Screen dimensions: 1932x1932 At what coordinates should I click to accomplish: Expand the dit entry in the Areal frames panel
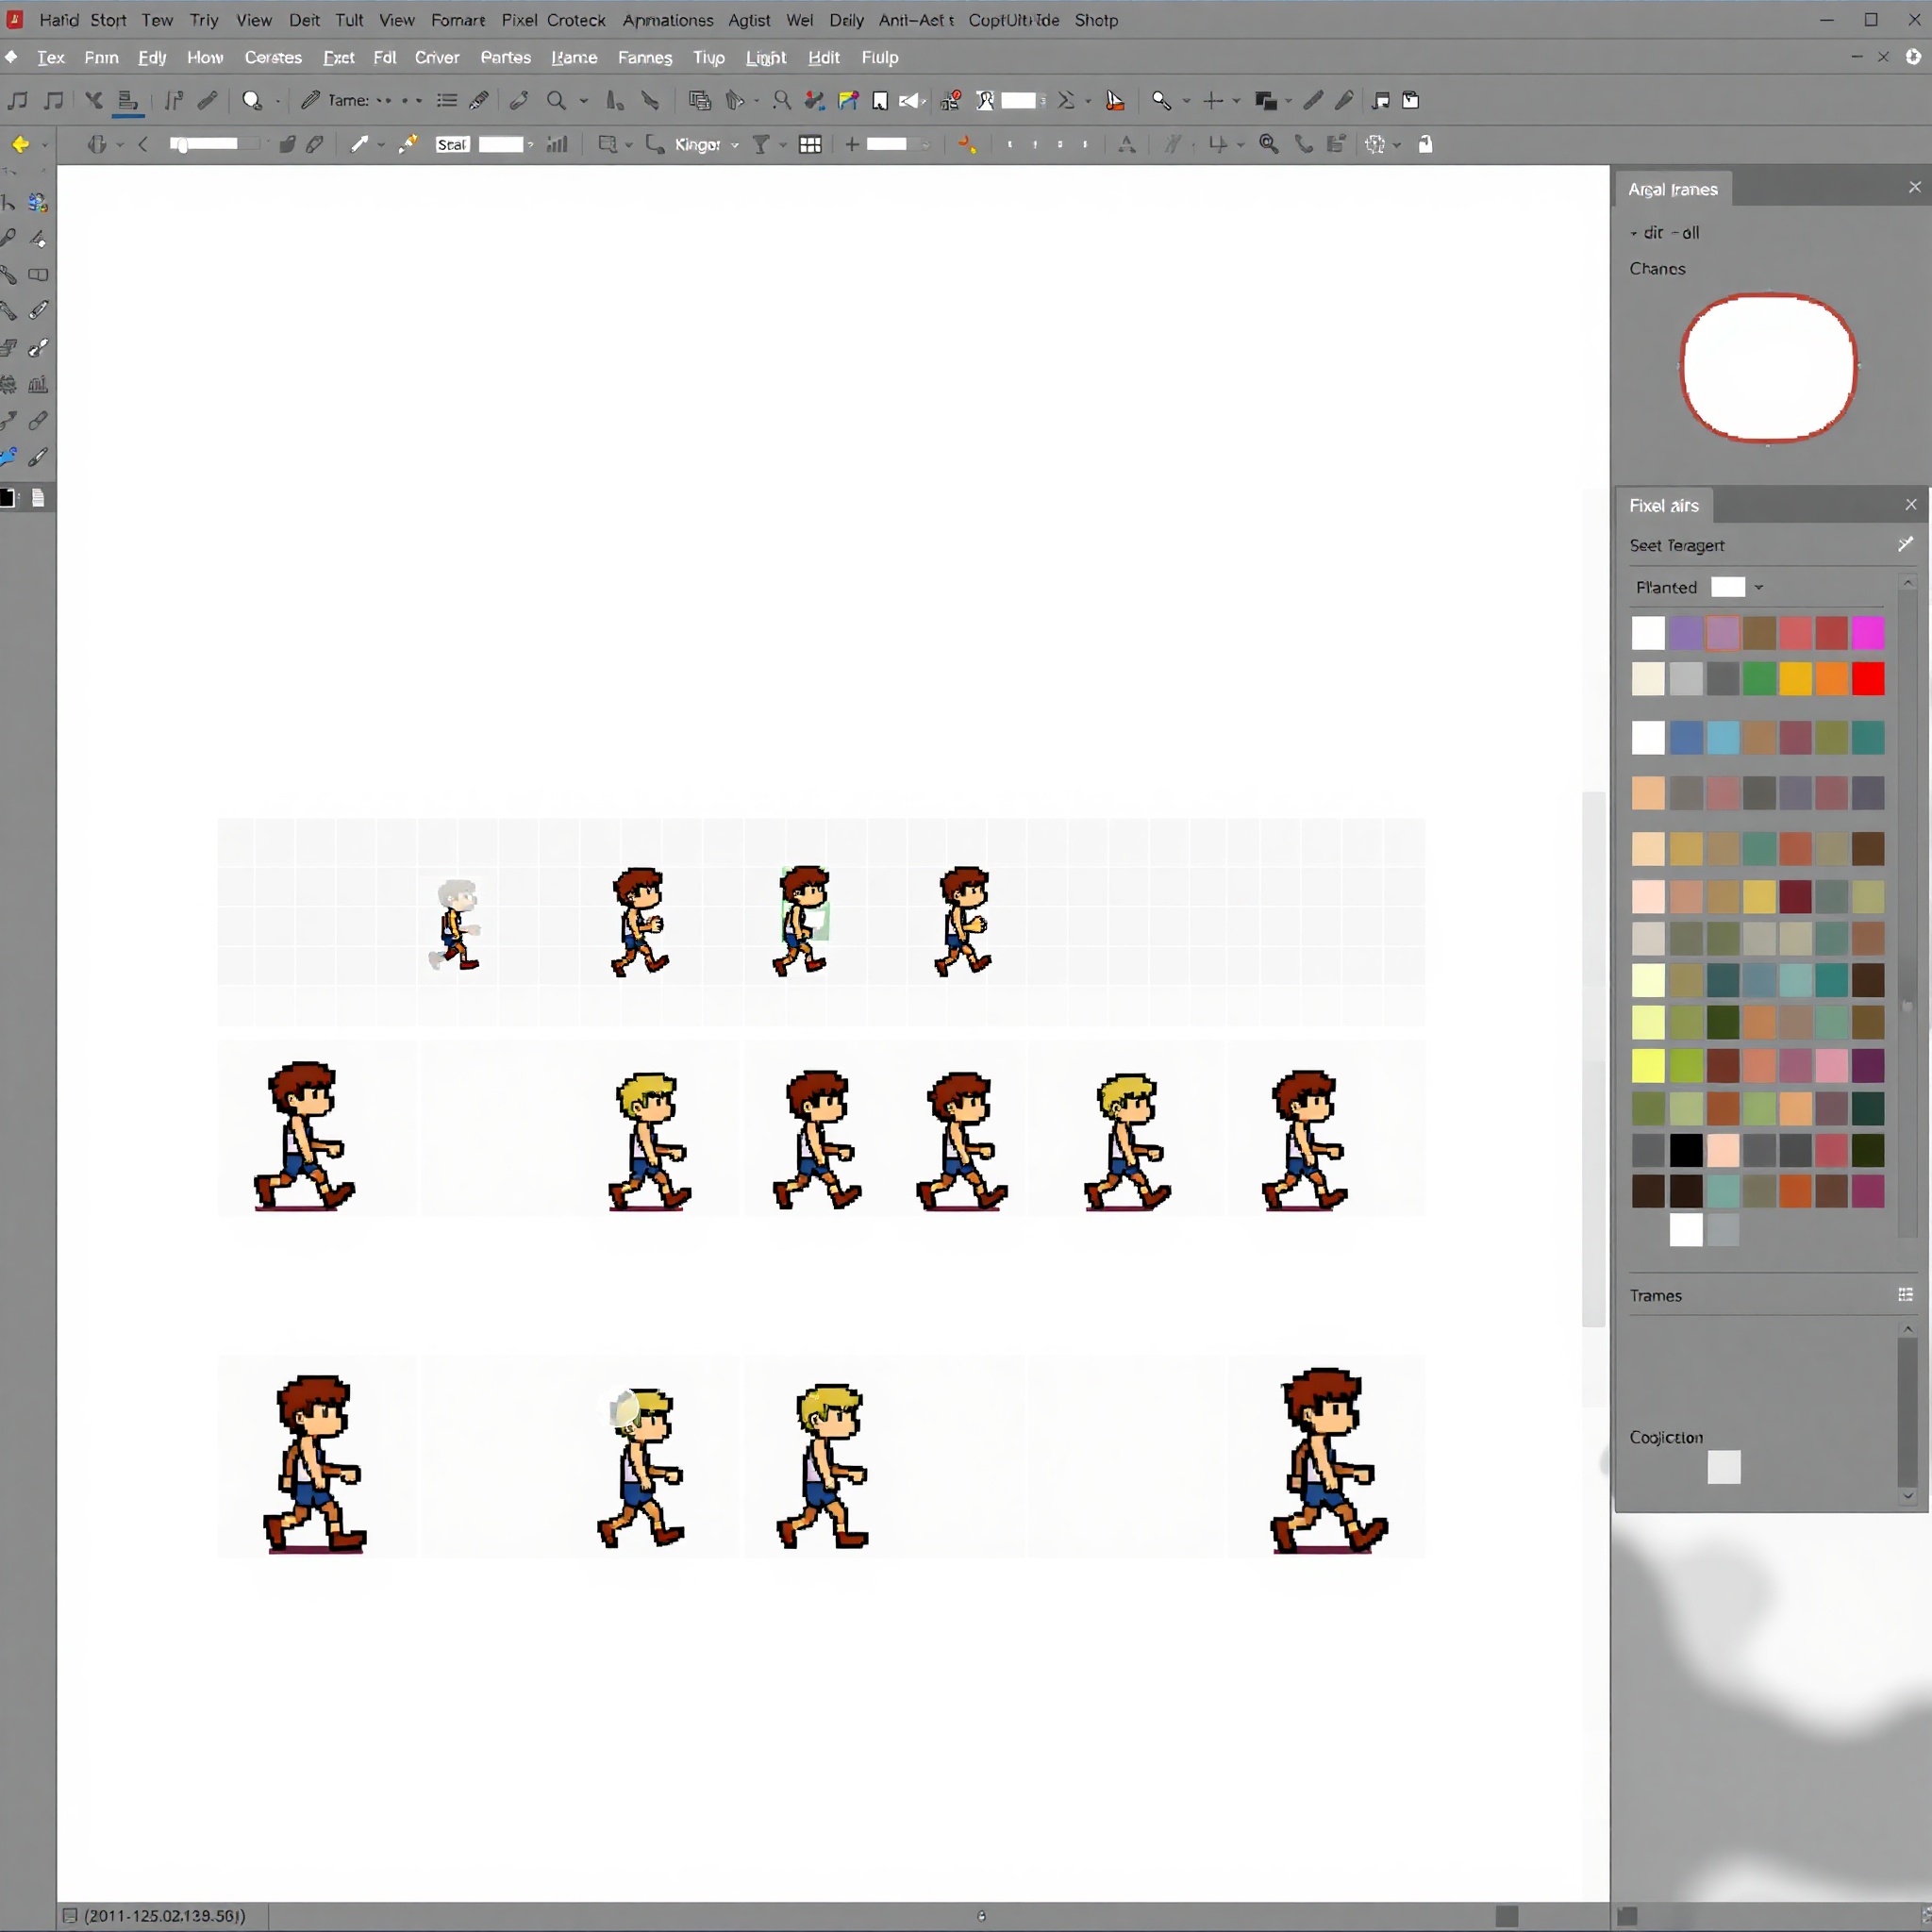(x=1634, y=232)
